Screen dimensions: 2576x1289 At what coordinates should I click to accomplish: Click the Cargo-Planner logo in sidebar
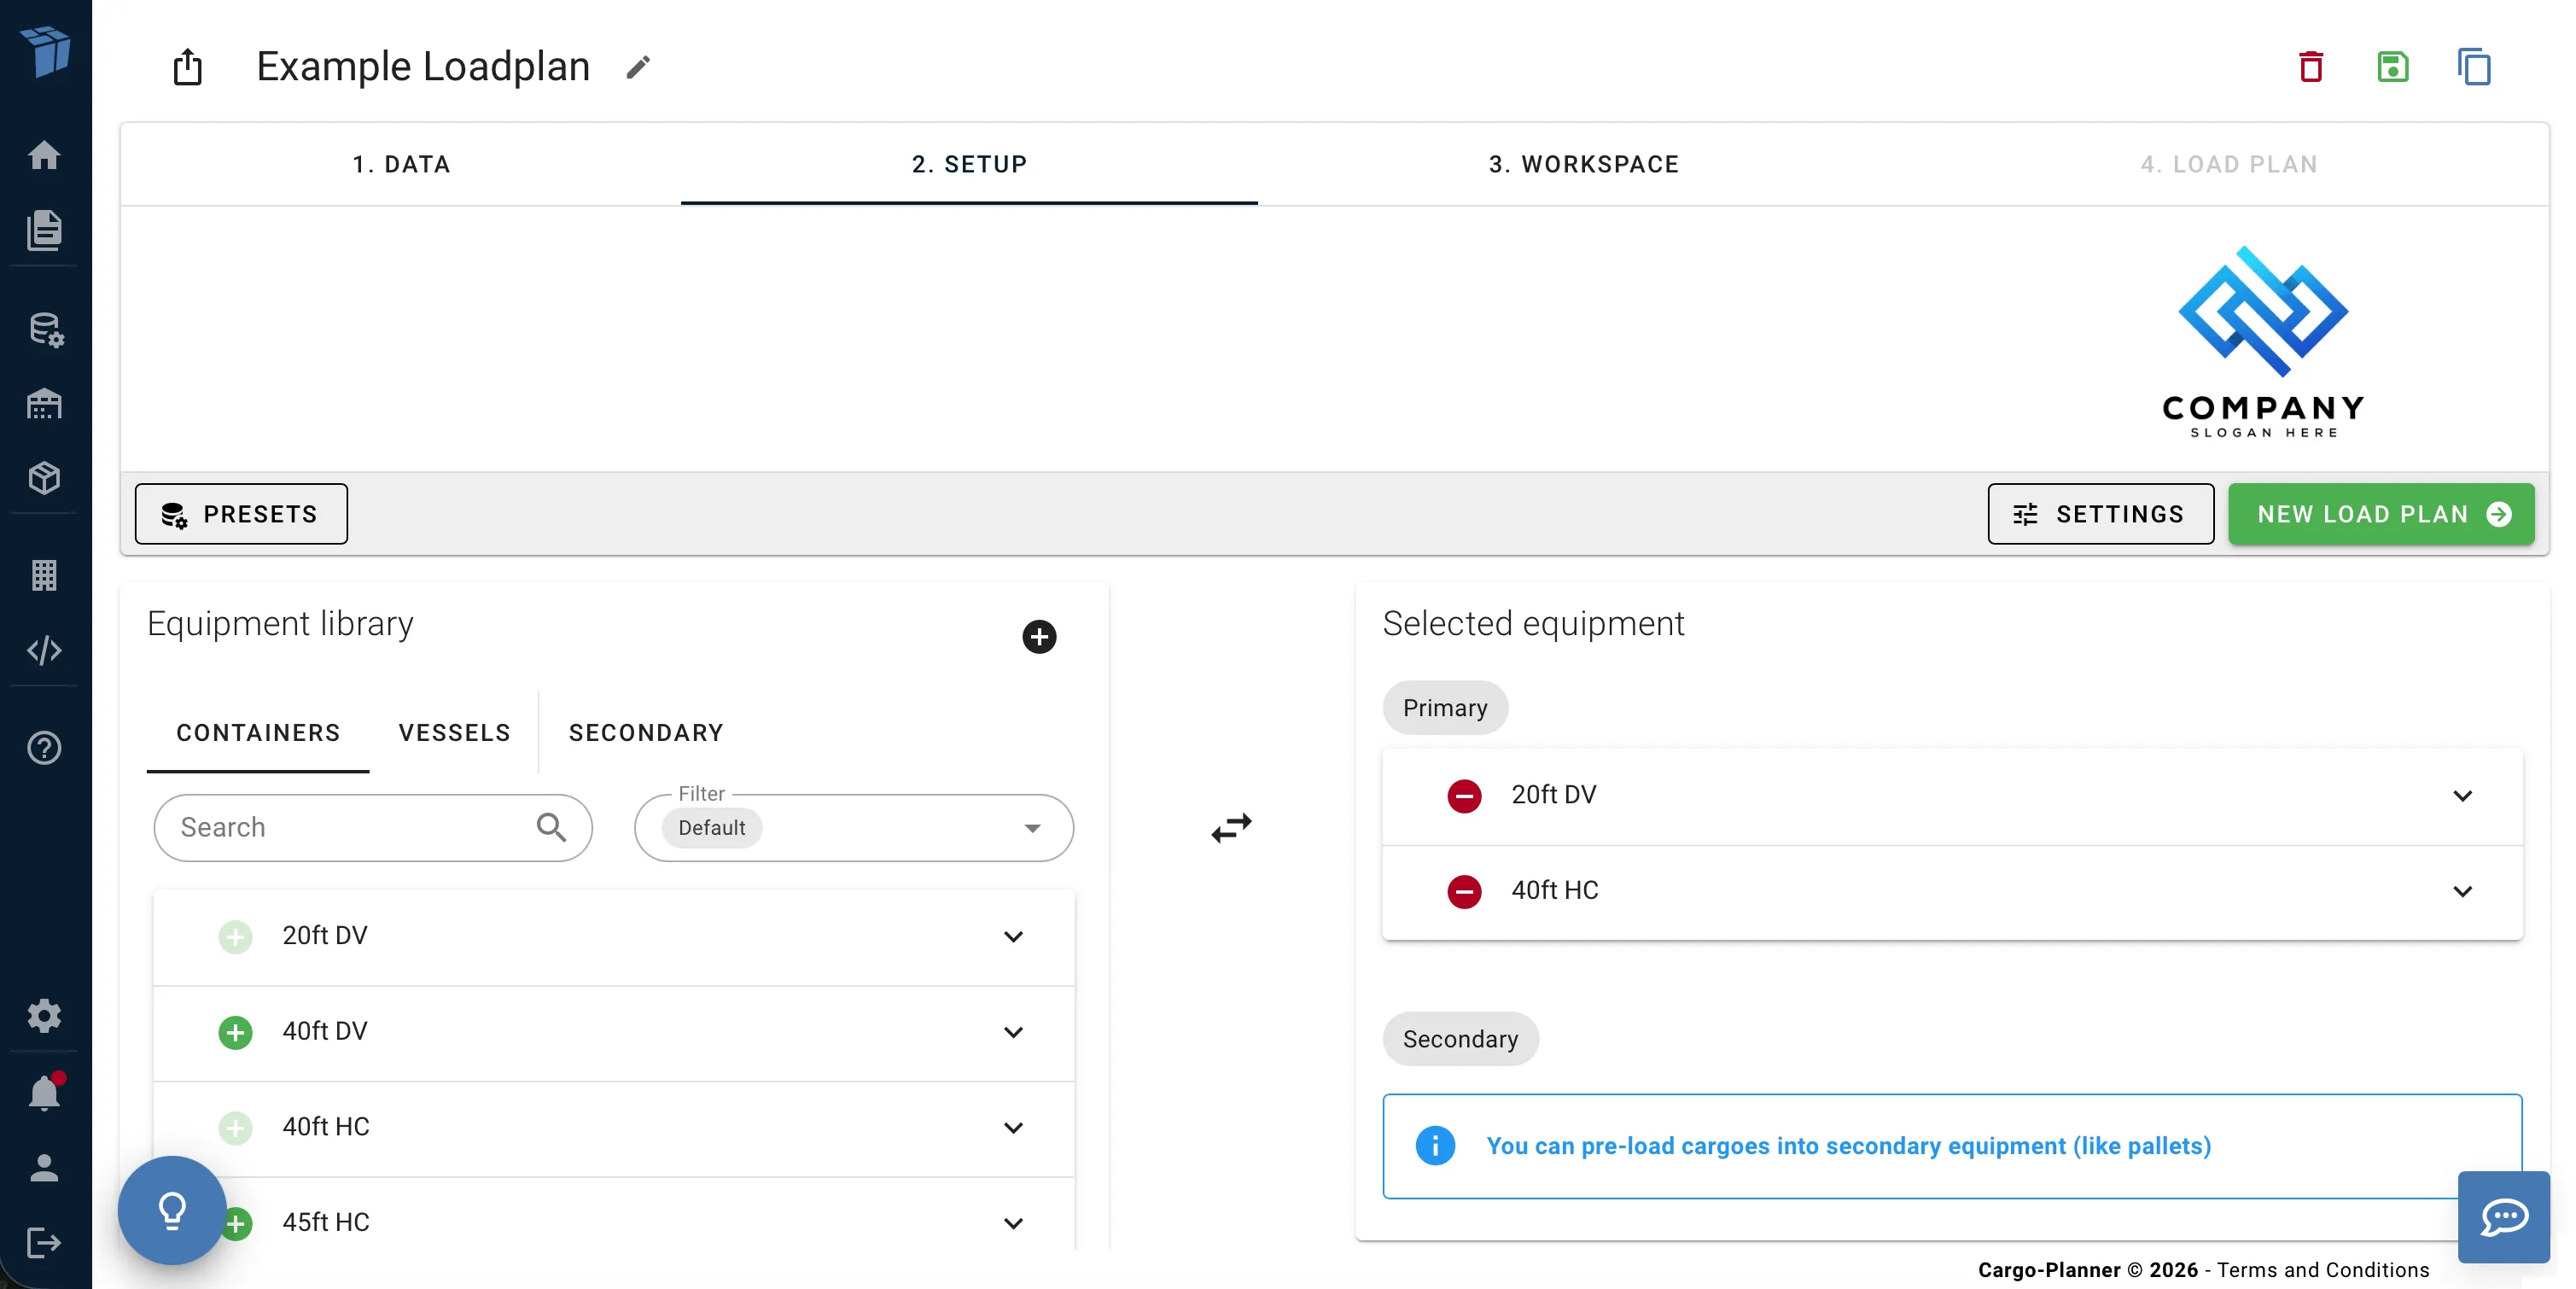(45, 50)
